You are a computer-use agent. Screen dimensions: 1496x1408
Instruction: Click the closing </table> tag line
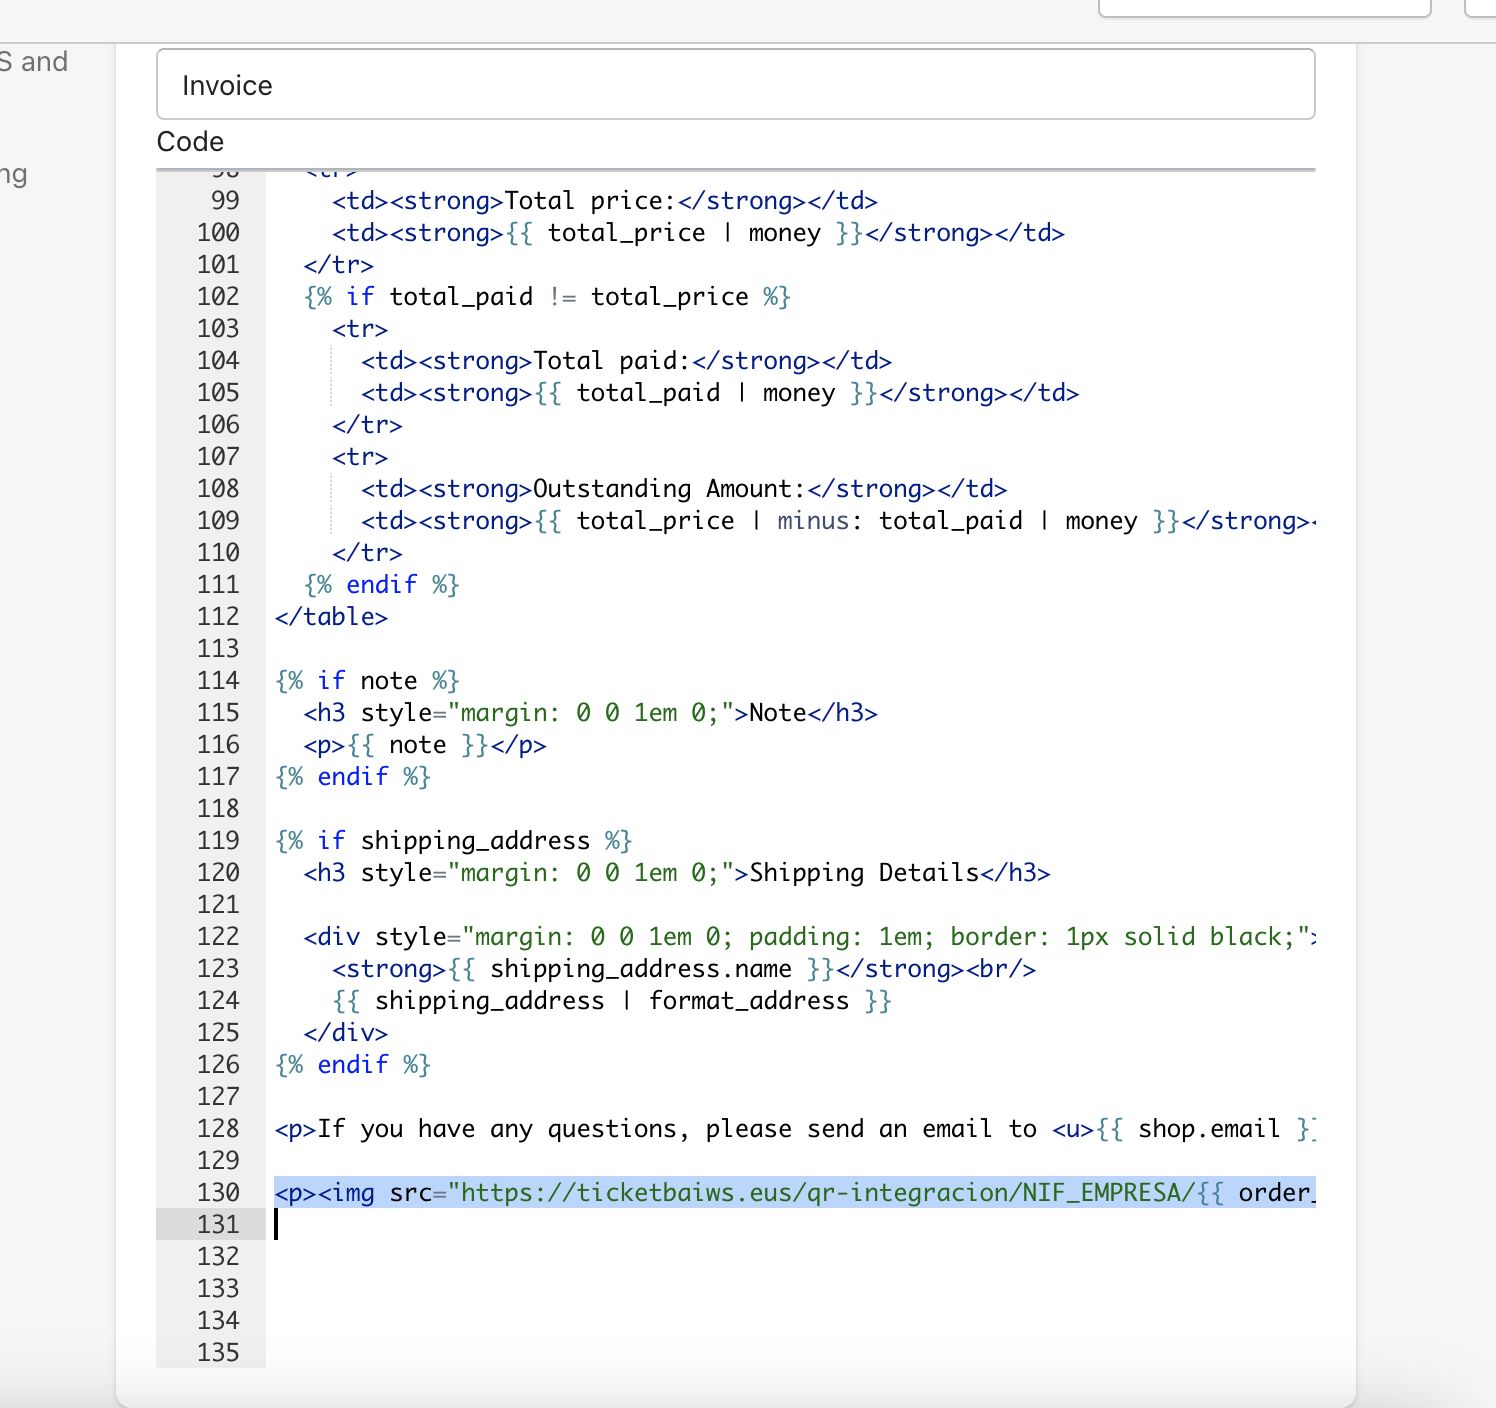(x=331, y=617)
